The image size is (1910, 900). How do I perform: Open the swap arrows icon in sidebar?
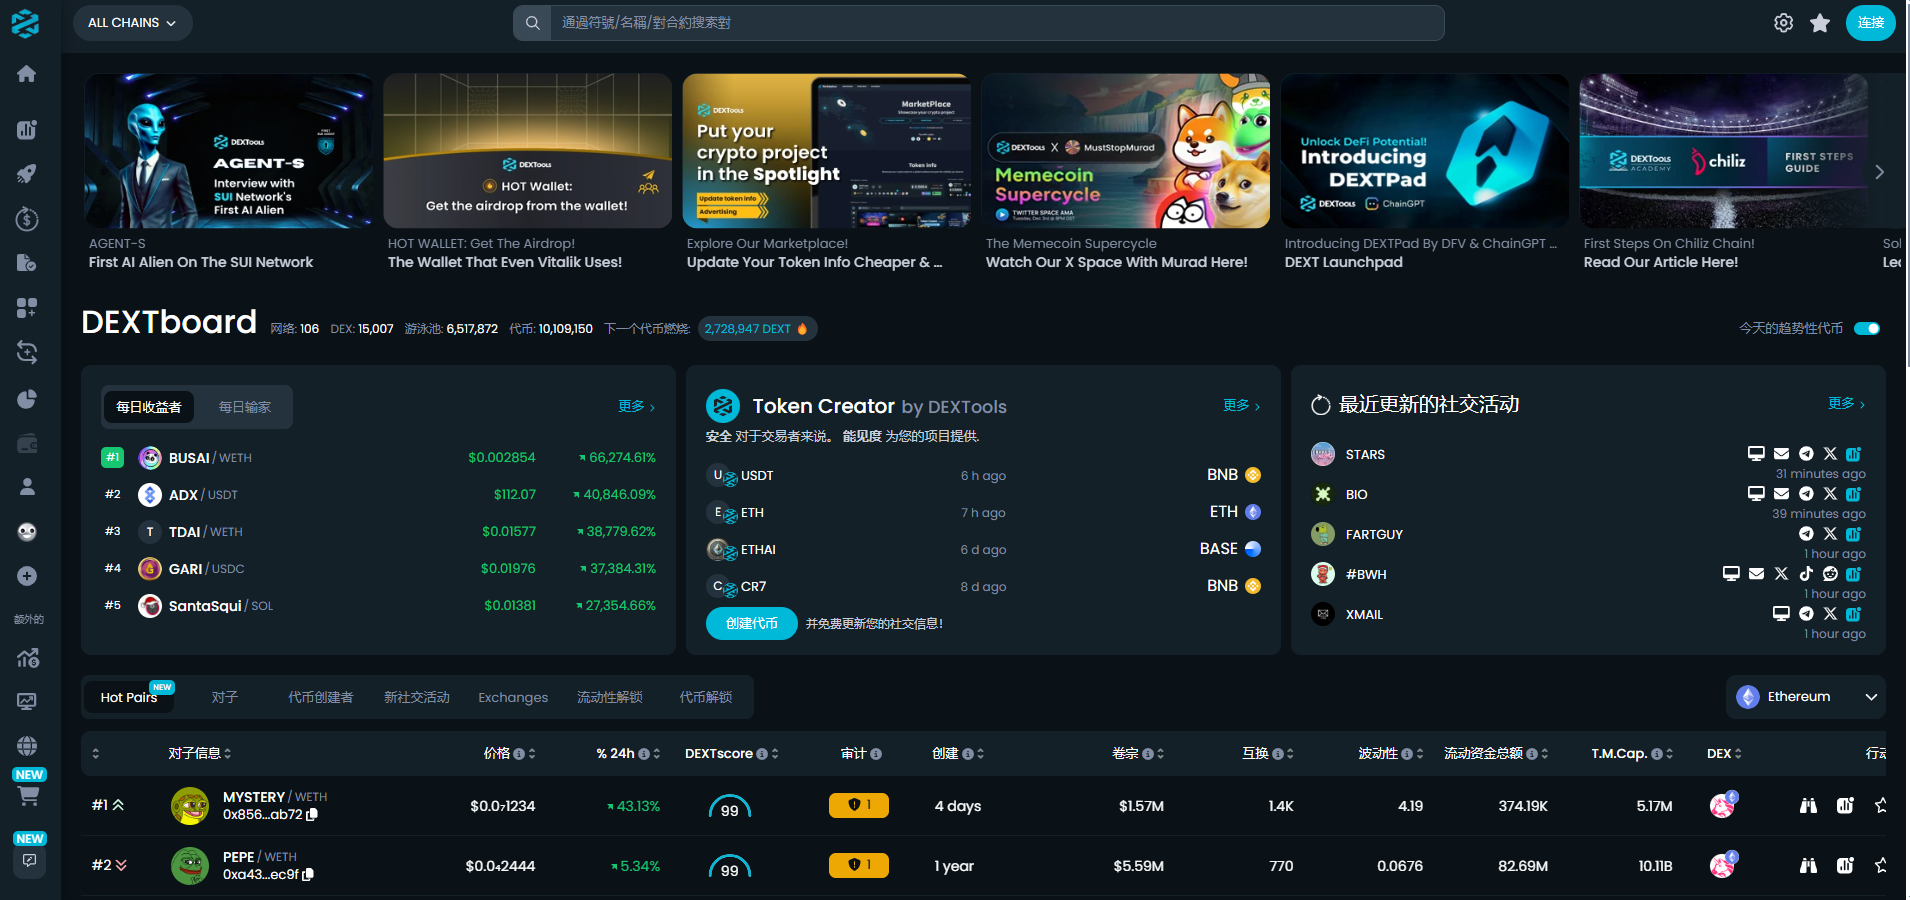(27, 352)
